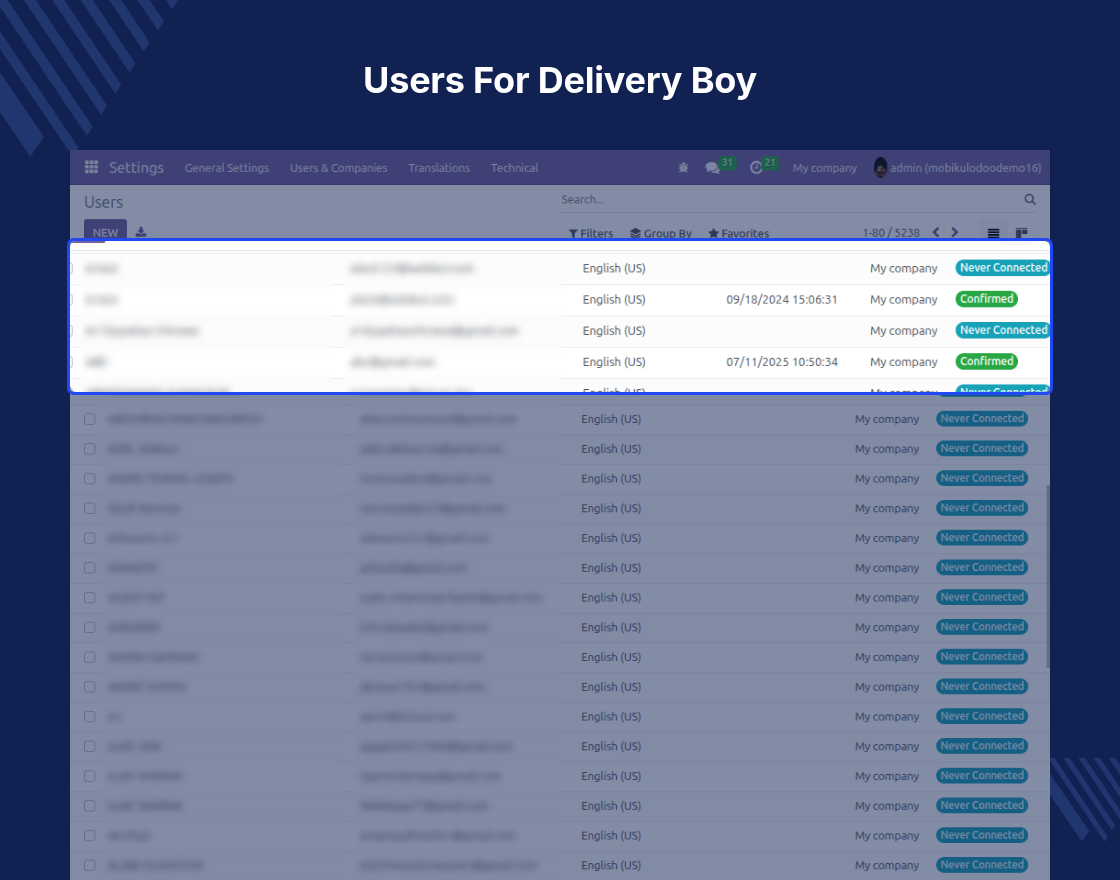Open the Group By dropdown
Viewport: 1120px width, 880px height.
point(661,233)
